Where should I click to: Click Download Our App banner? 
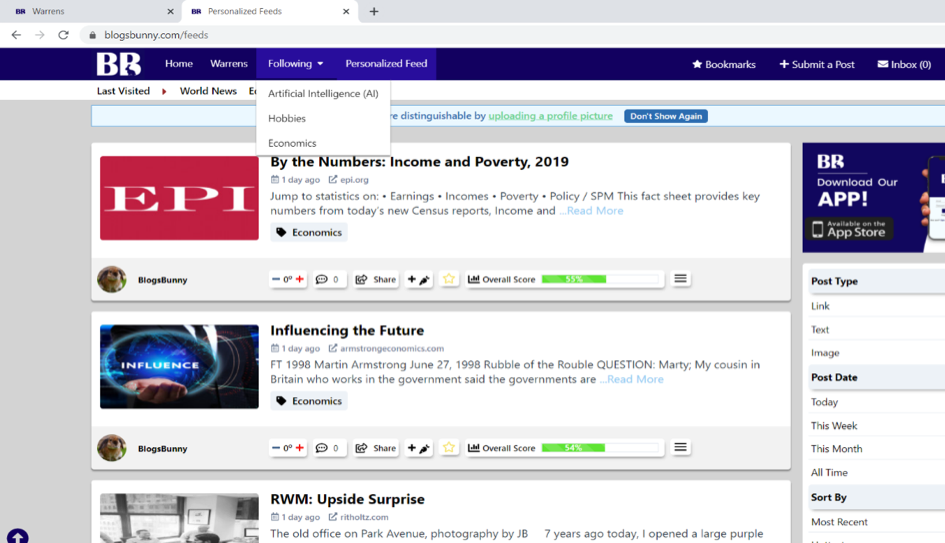(873, 198)
